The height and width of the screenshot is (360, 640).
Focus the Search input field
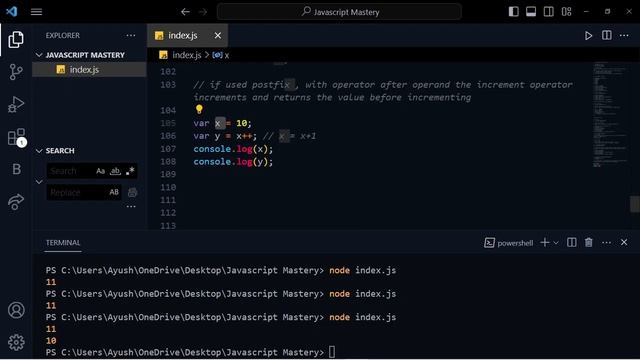click(92, 171)
